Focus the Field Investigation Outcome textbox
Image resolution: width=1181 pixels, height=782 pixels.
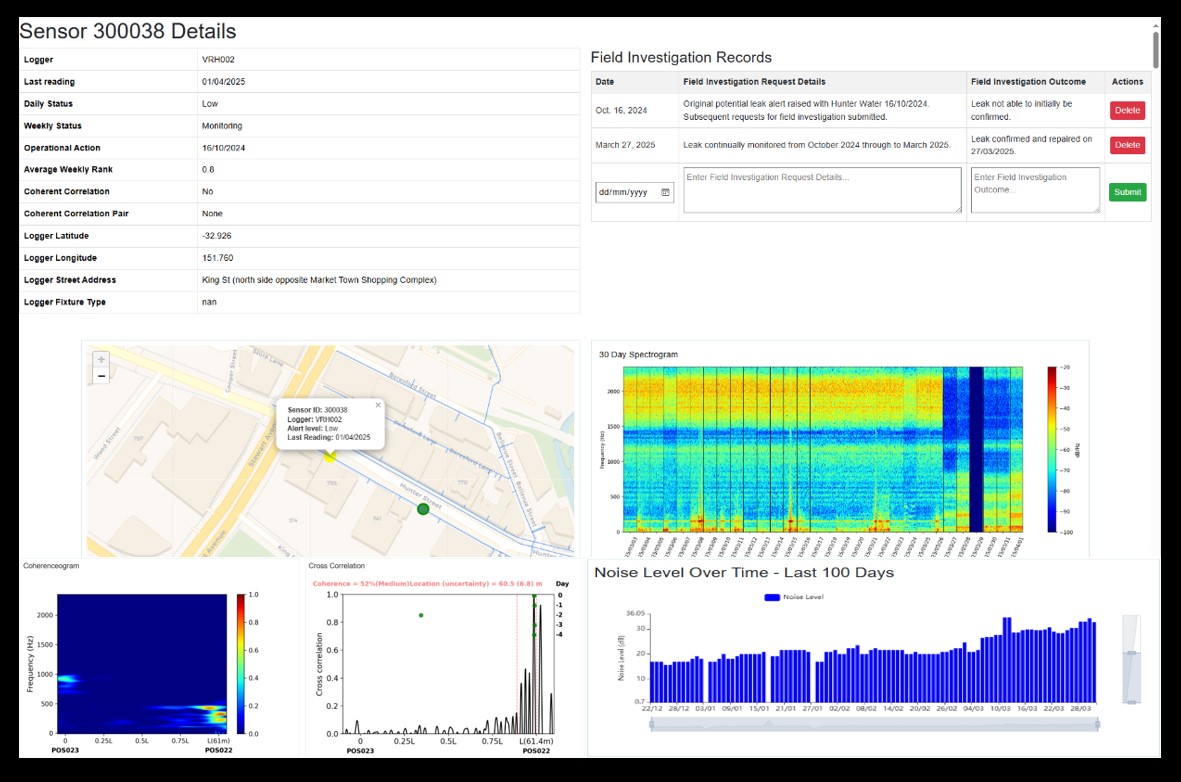pos(1035,190)
